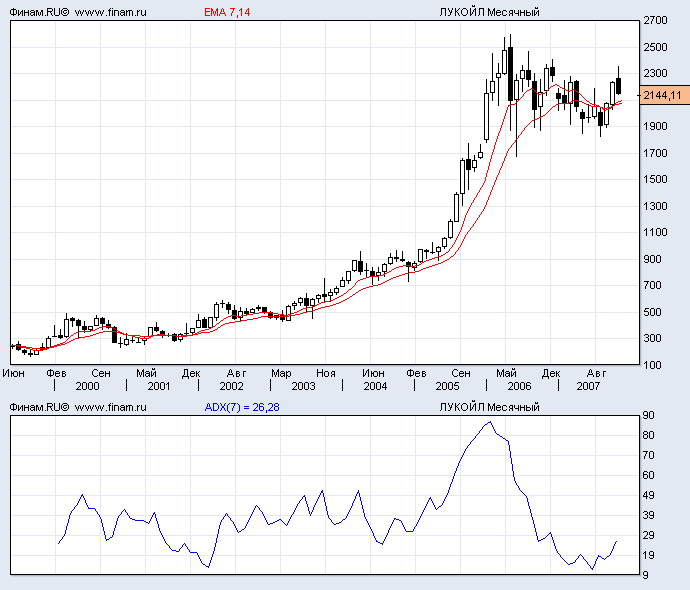This screenshot has width=690, height=590.
Task: Click the ADX axis value 80
Action: 649,435
